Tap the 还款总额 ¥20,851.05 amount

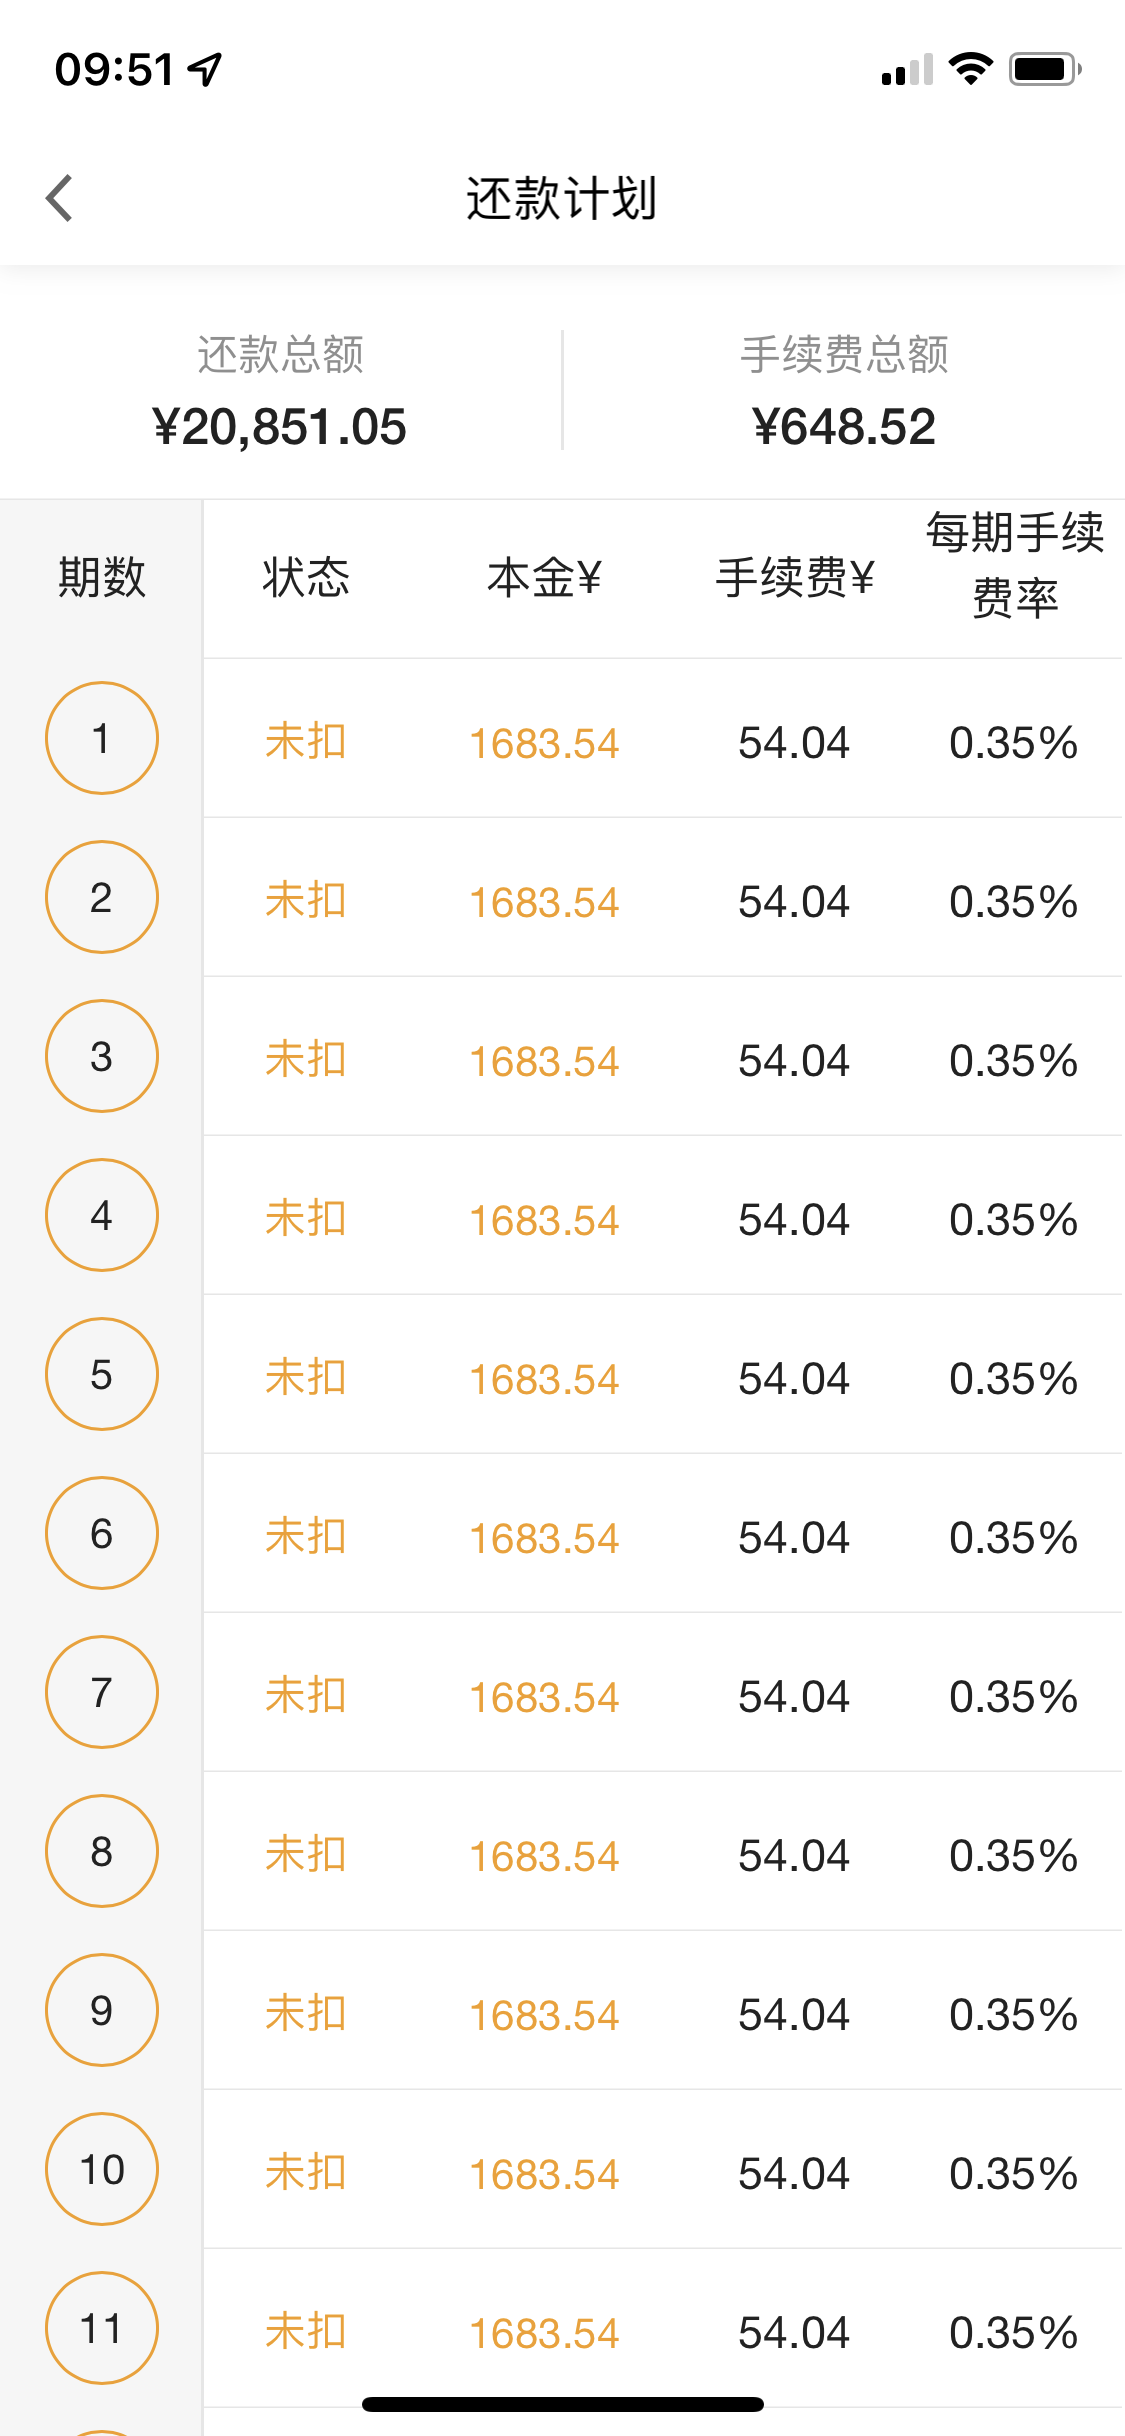280,427
